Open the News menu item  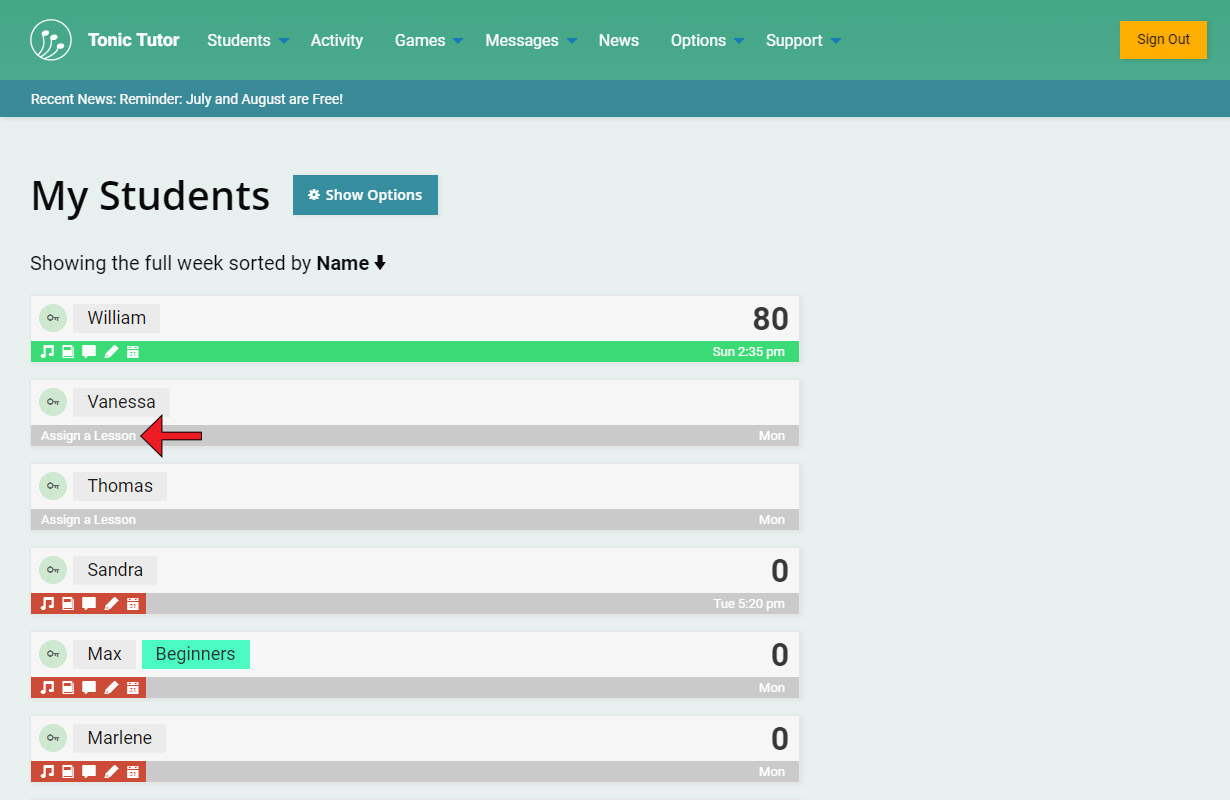[x=618, y=41]
